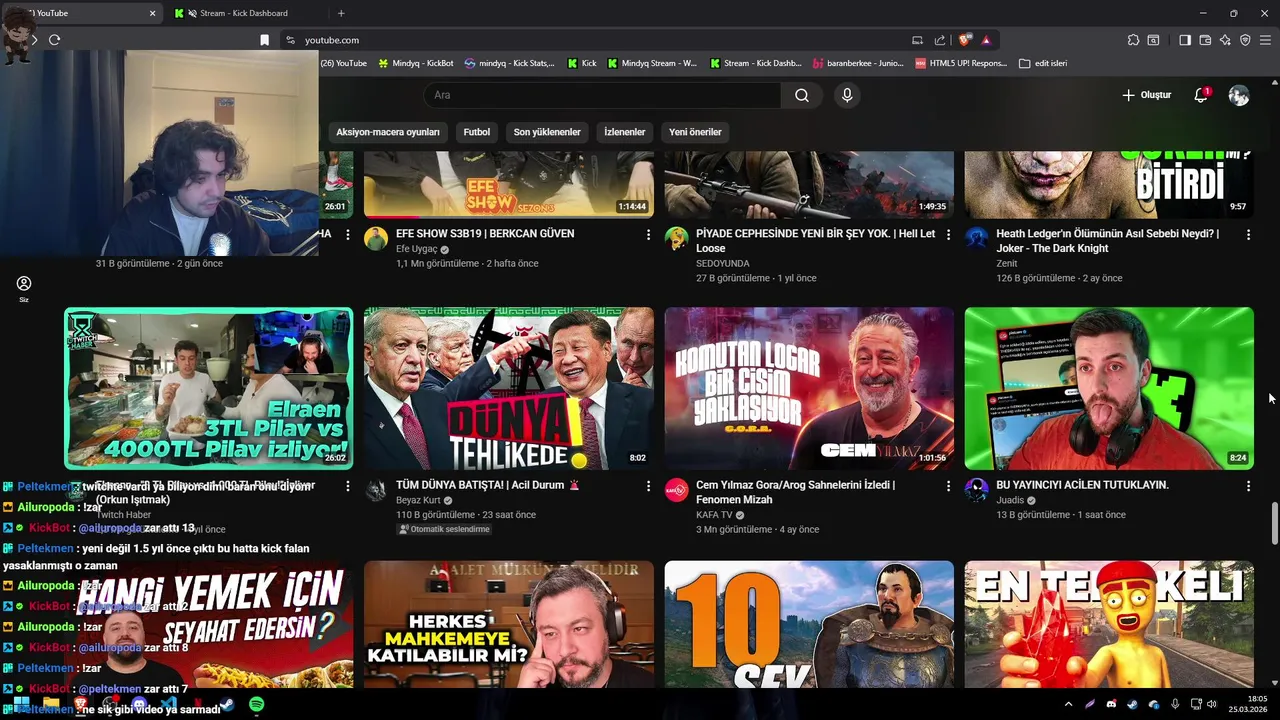
Task: Open the HERKES MAHKEMEYE KATILABİLİR Mİ thumbnail
Action: click(509, 624)
